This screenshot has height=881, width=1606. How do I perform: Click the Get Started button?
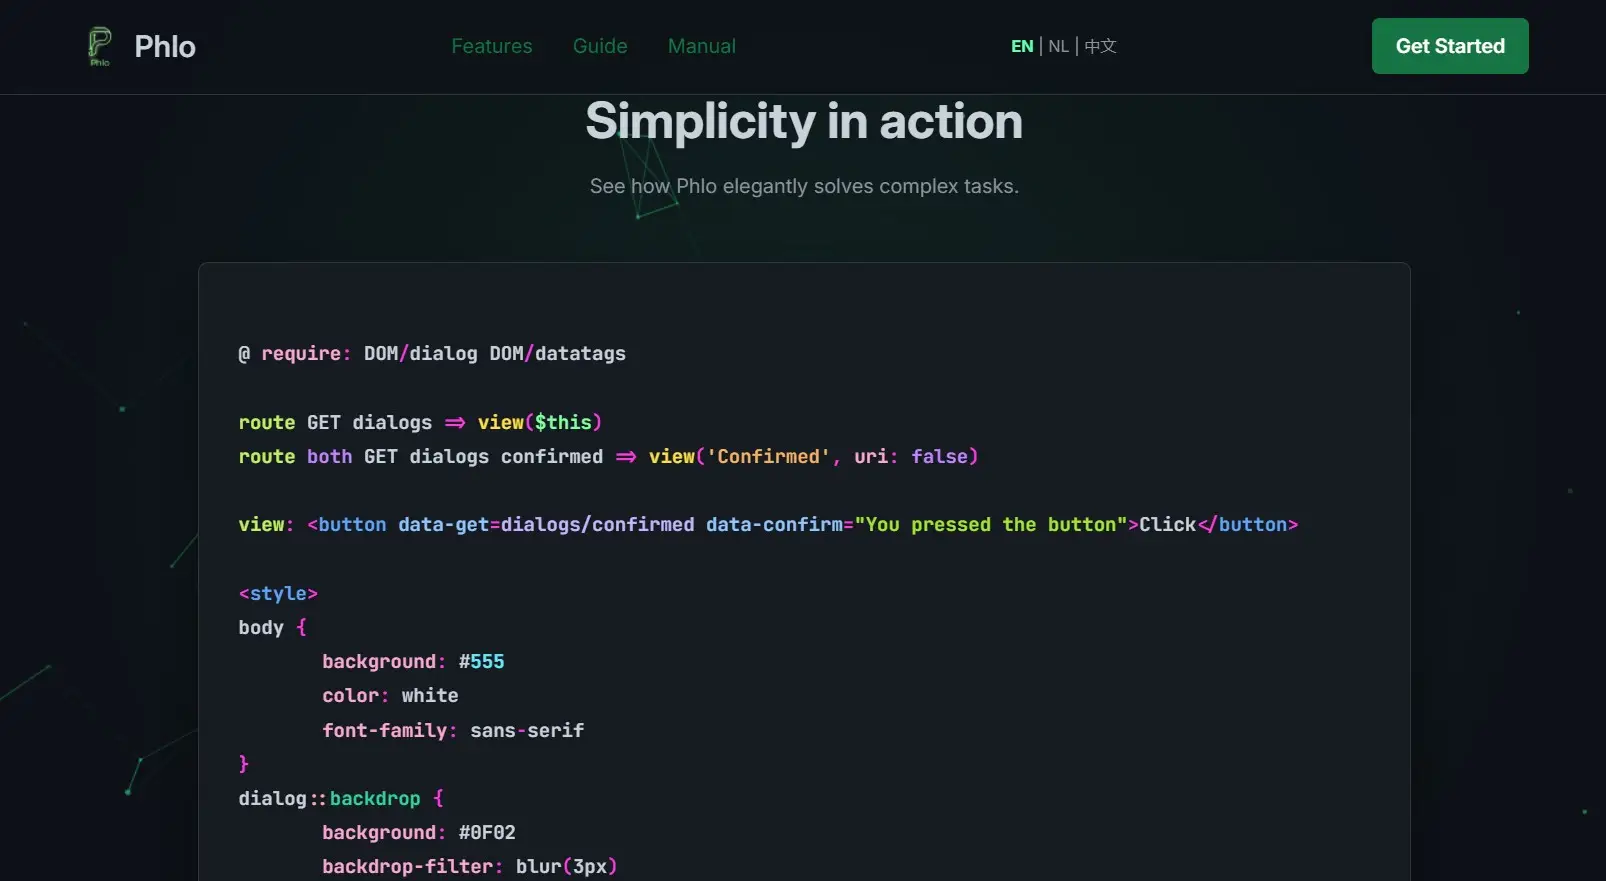click(1450, 46)
